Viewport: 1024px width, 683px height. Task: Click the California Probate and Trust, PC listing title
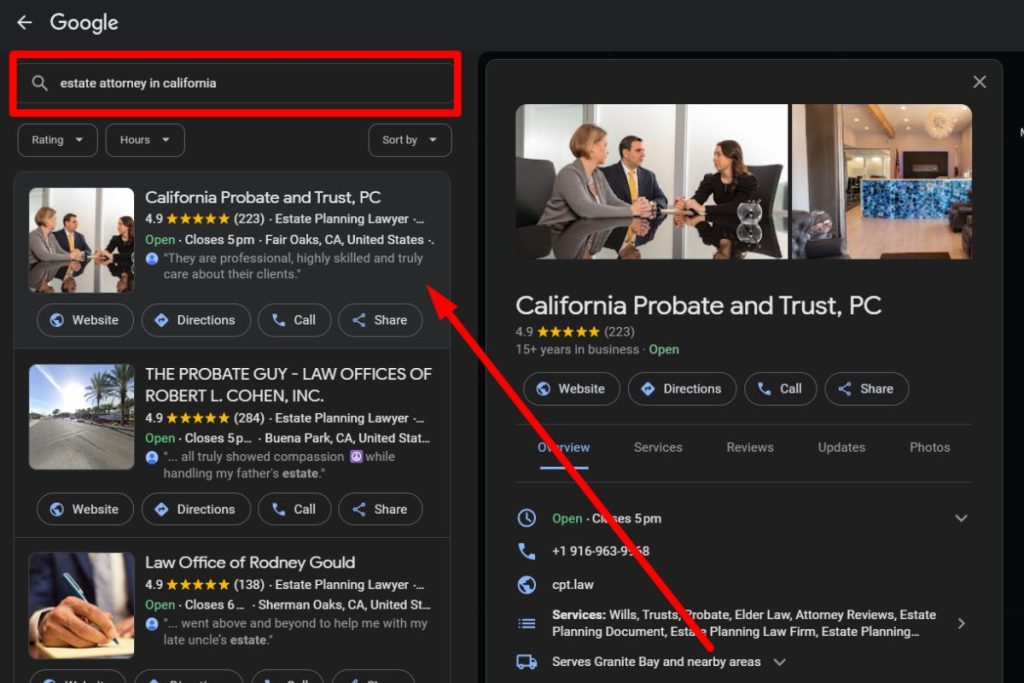coord(263,197)
